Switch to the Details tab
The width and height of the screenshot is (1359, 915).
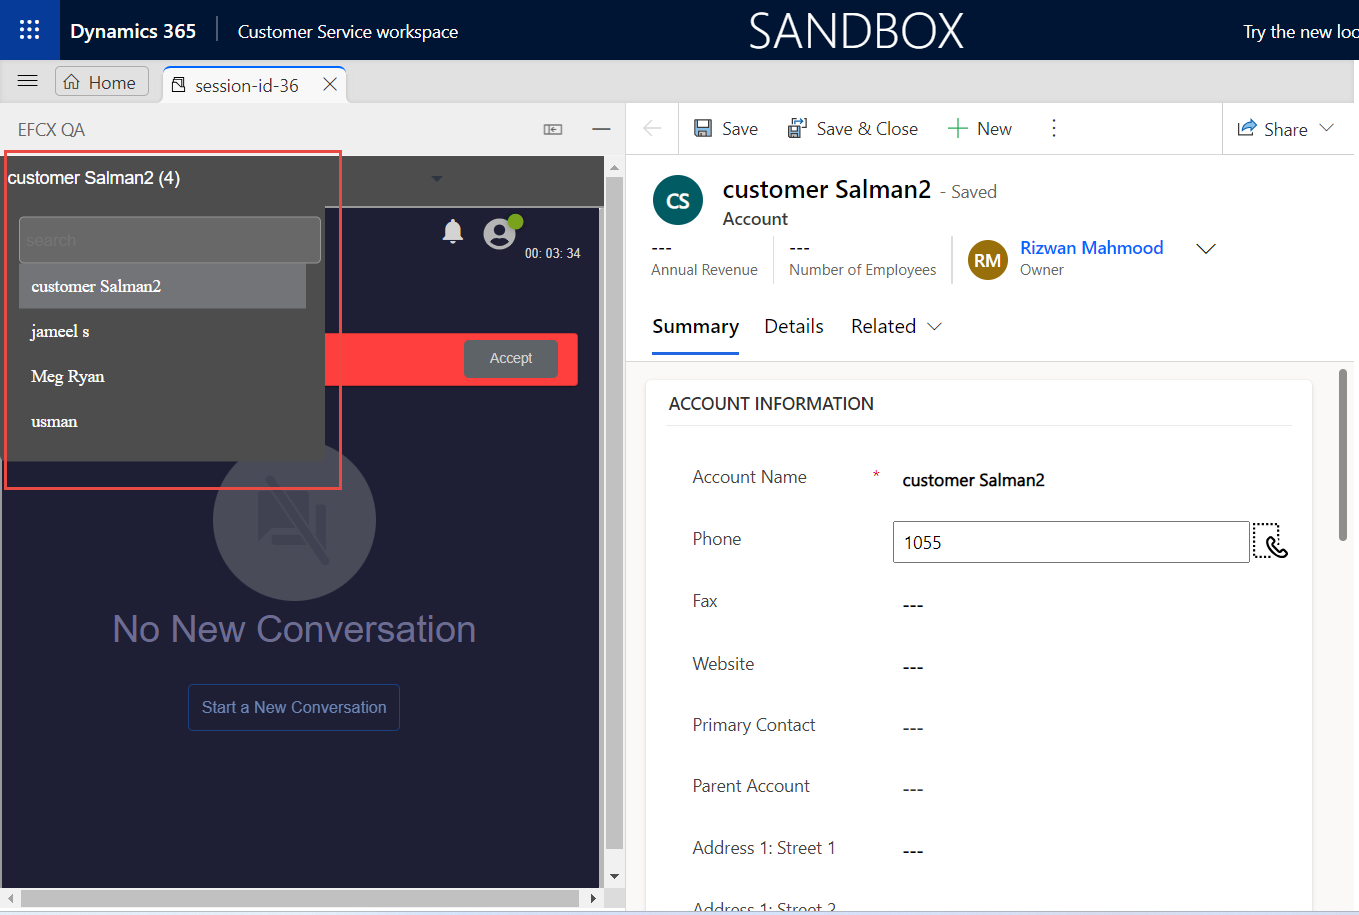[793, 327]
